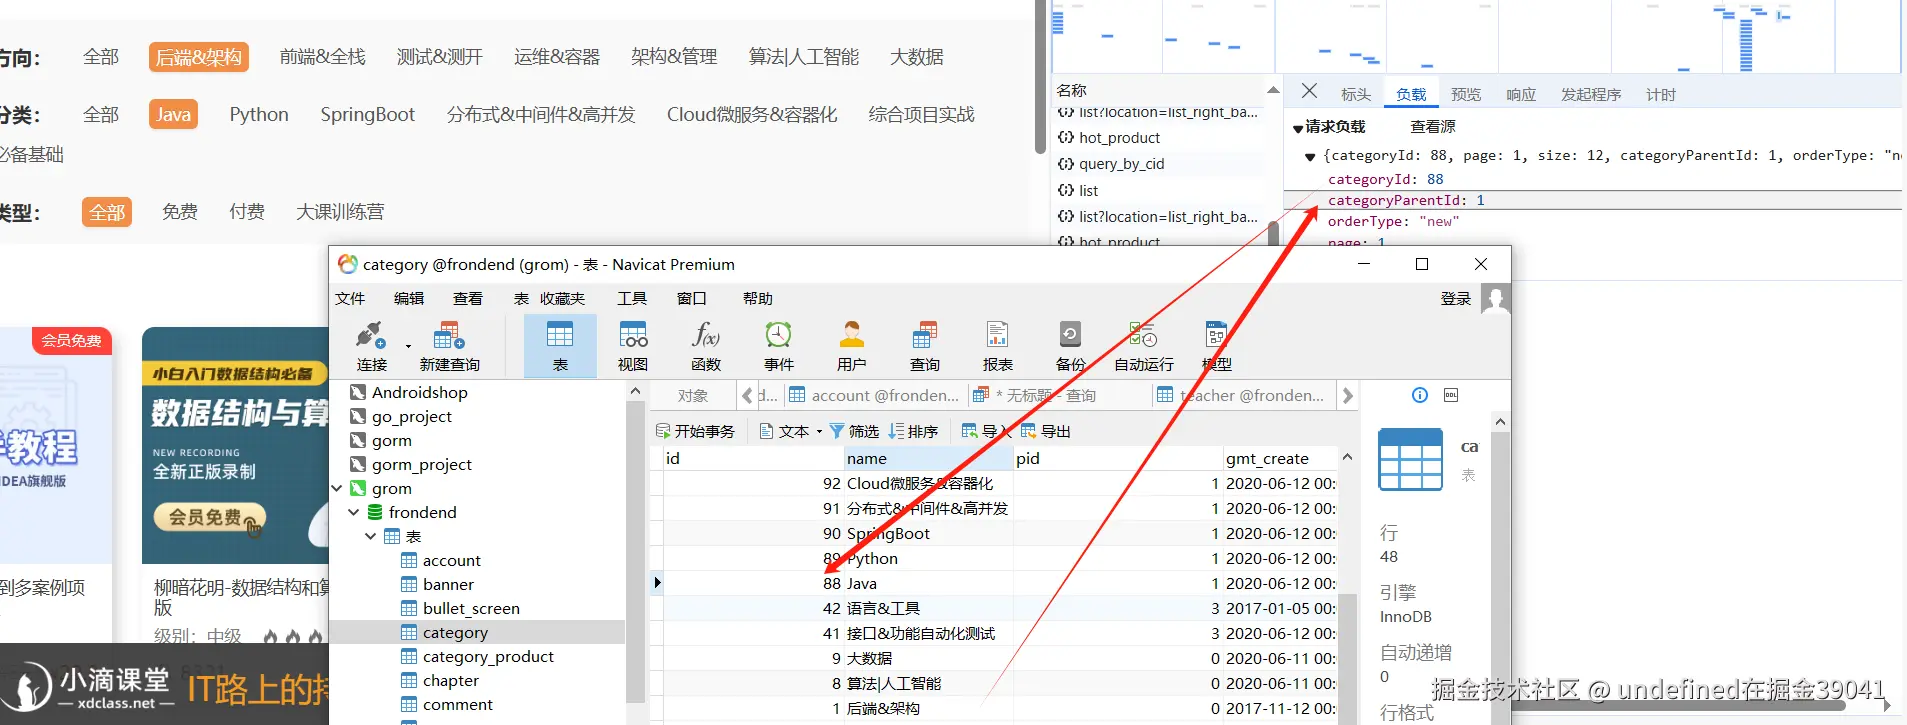Screen dimensions: 1907x725
Task: Open the 报表 report toolbar icon
Action: tap(997, 346)
